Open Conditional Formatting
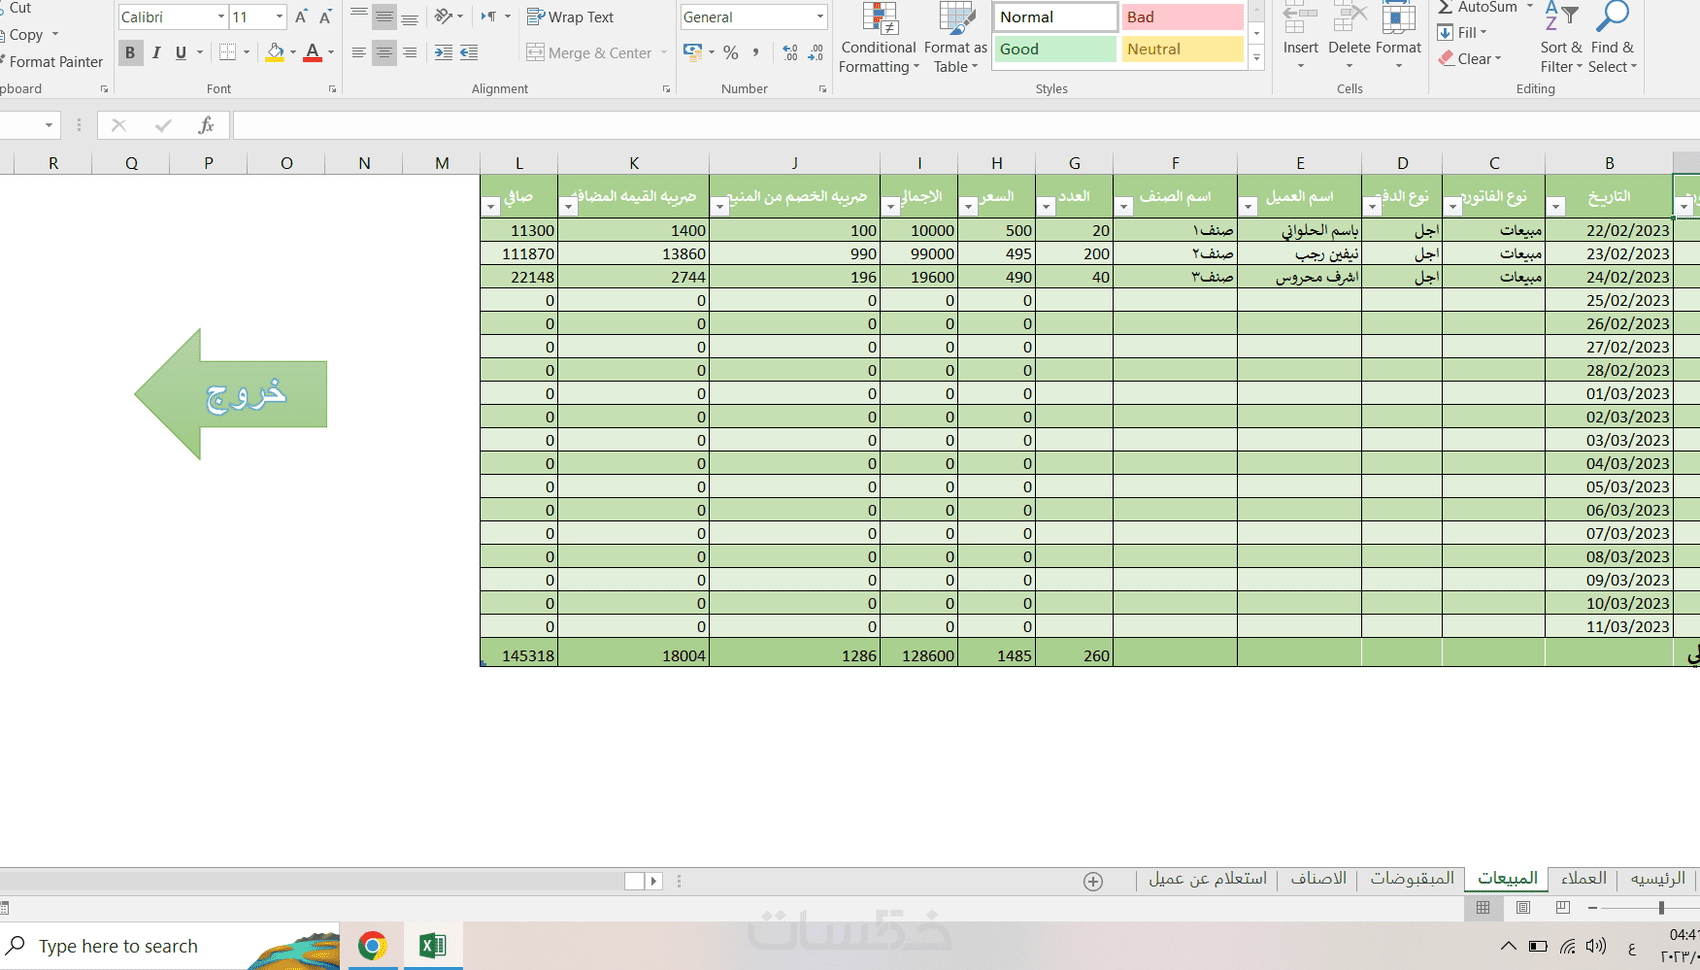The height and width of the screenshot is (970, 1700). (879, 38)
